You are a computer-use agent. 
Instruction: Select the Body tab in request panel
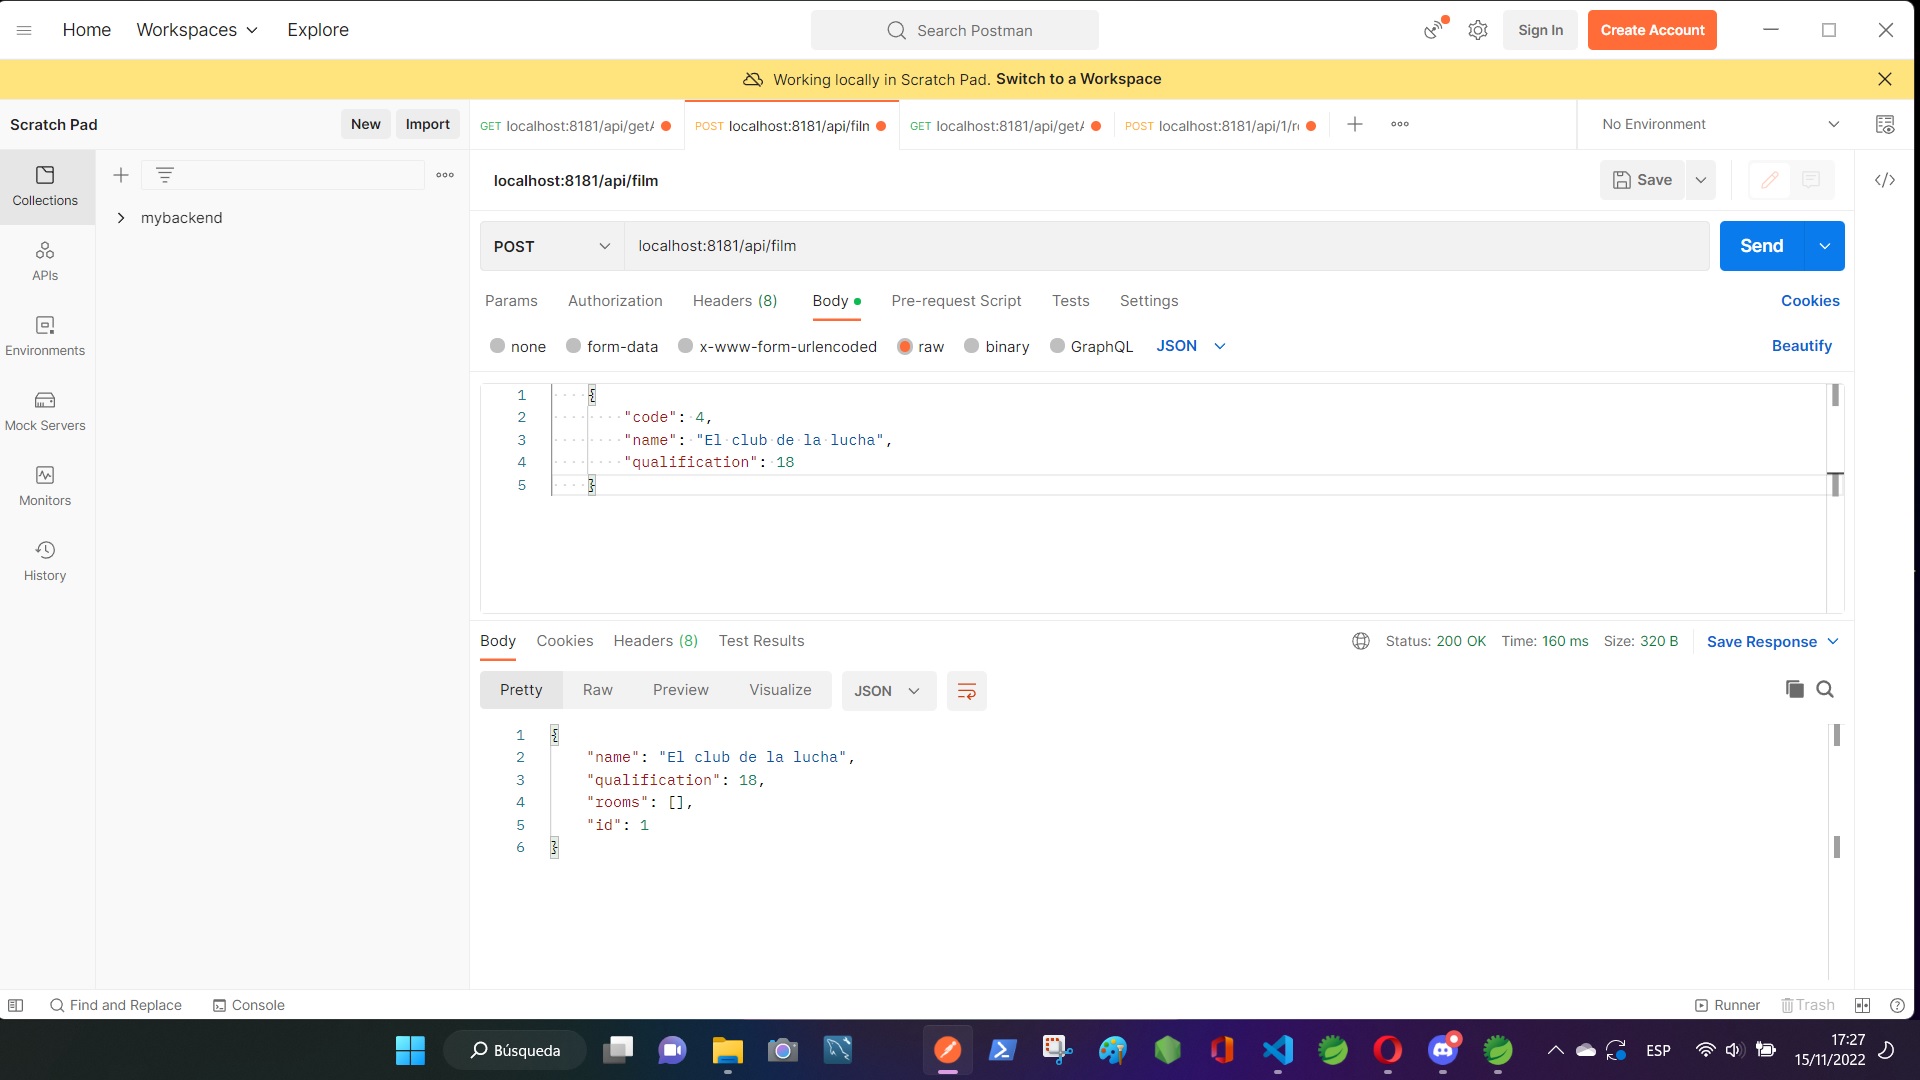(829, 301)
